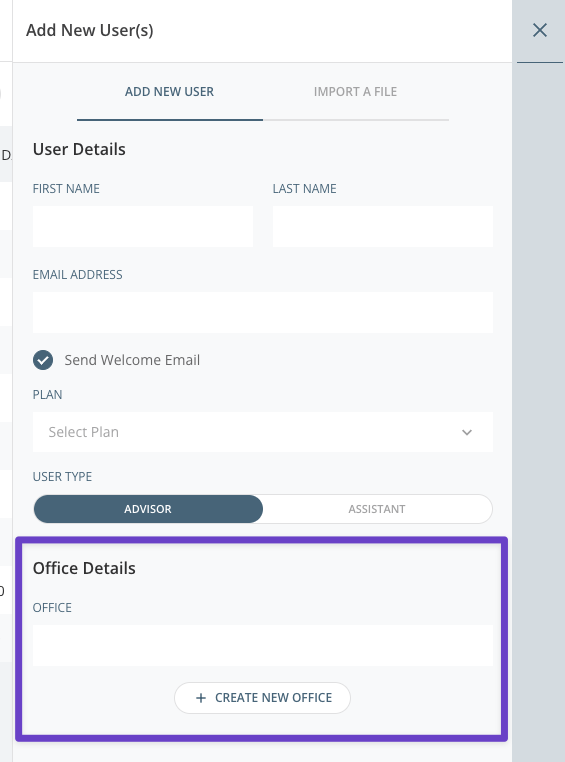Click the Send Welcome Email label

pyautogui.click(x=132, y=360)
